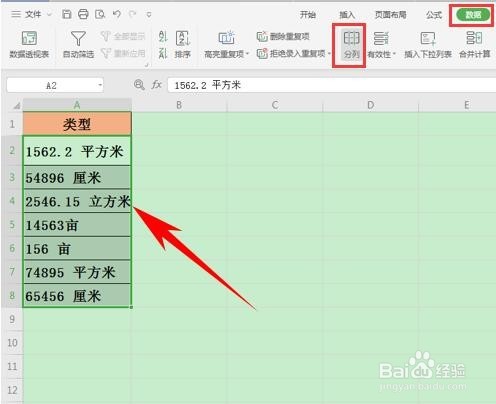Sort descending with the Z-A icon

163,53
